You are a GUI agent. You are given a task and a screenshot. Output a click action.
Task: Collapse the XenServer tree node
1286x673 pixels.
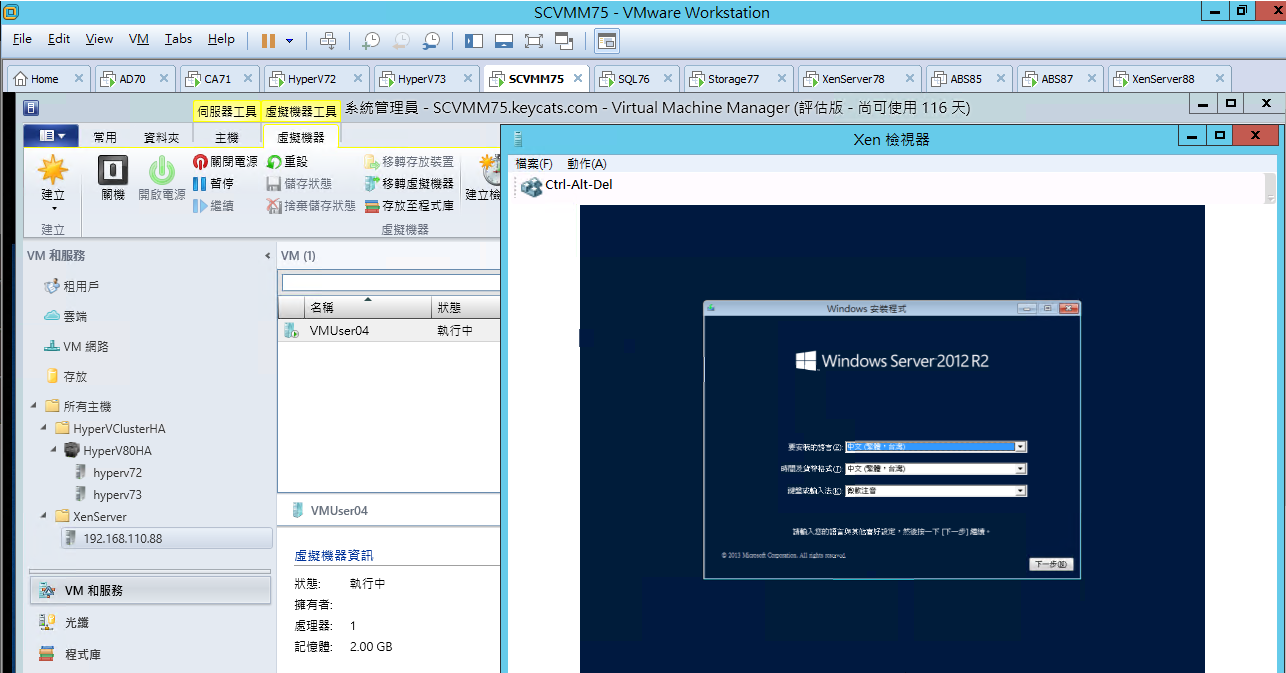pyautogui.click(x=45, y=516)
